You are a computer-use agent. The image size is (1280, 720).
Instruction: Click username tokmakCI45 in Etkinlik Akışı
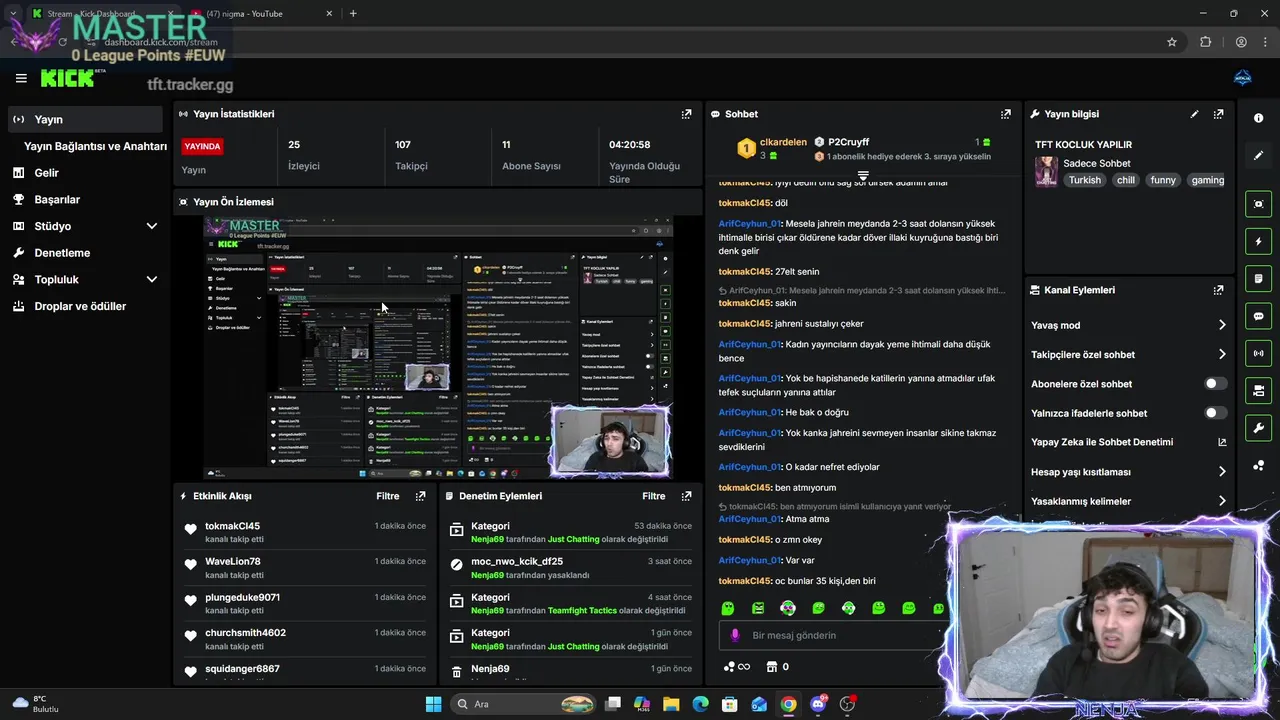(x=232, y=526)
